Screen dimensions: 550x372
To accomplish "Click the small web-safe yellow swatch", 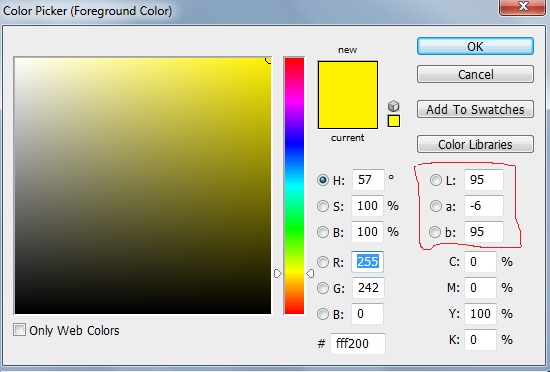I will pyautogui.click(x=394, y=121).
